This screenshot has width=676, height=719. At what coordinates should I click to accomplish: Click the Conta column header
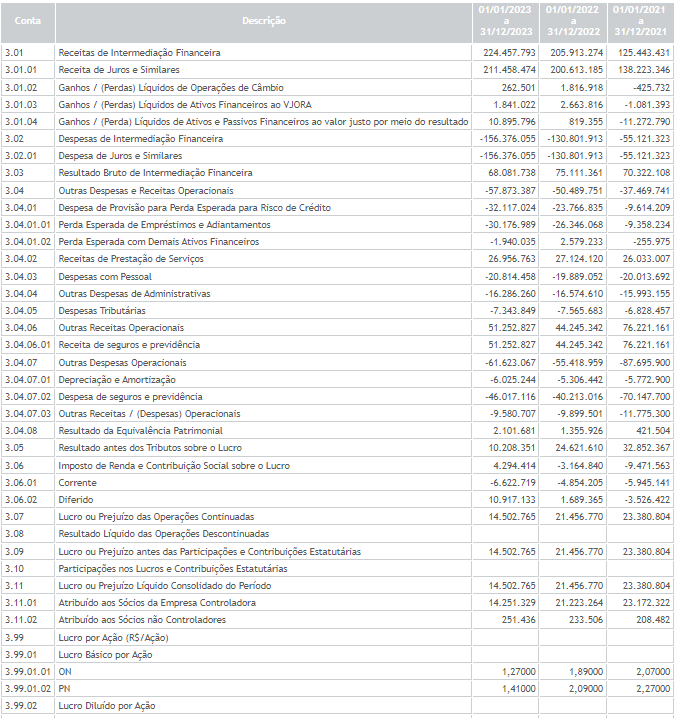[x=28, y=21]
